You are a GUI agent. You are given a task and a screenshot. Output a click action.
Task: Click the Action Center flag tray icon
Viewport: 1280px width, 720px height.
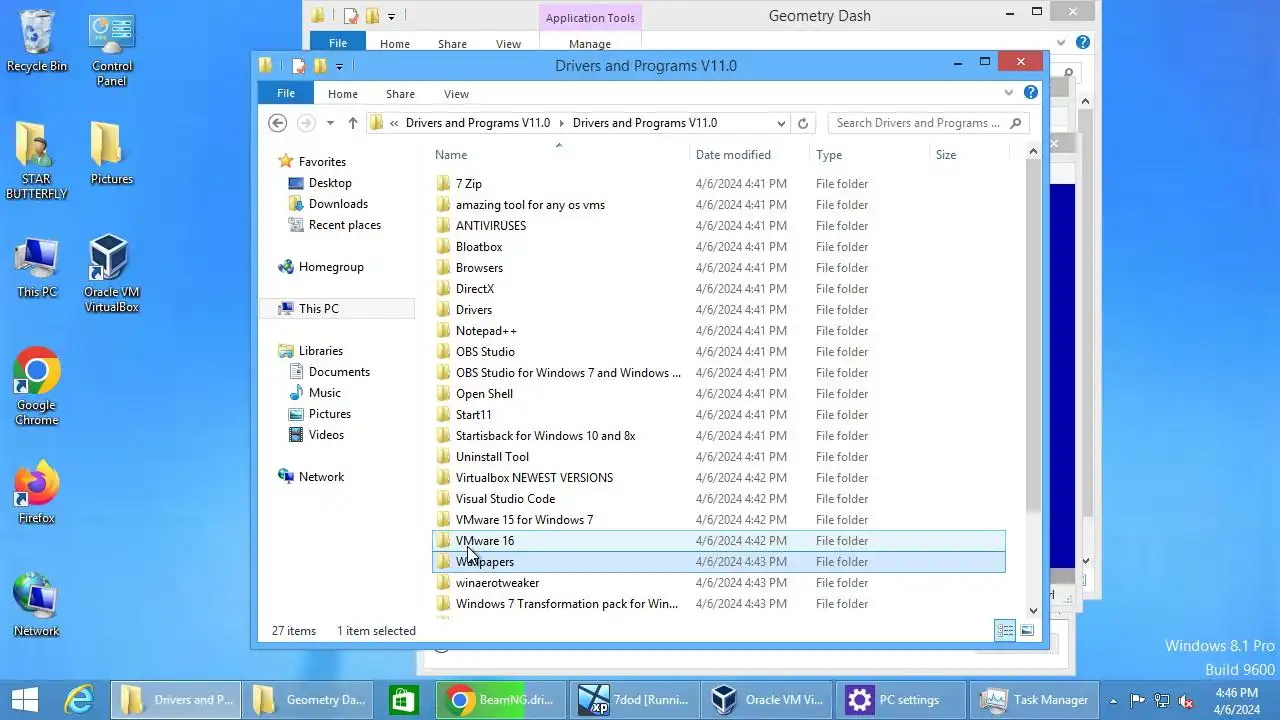point(1138,701)
